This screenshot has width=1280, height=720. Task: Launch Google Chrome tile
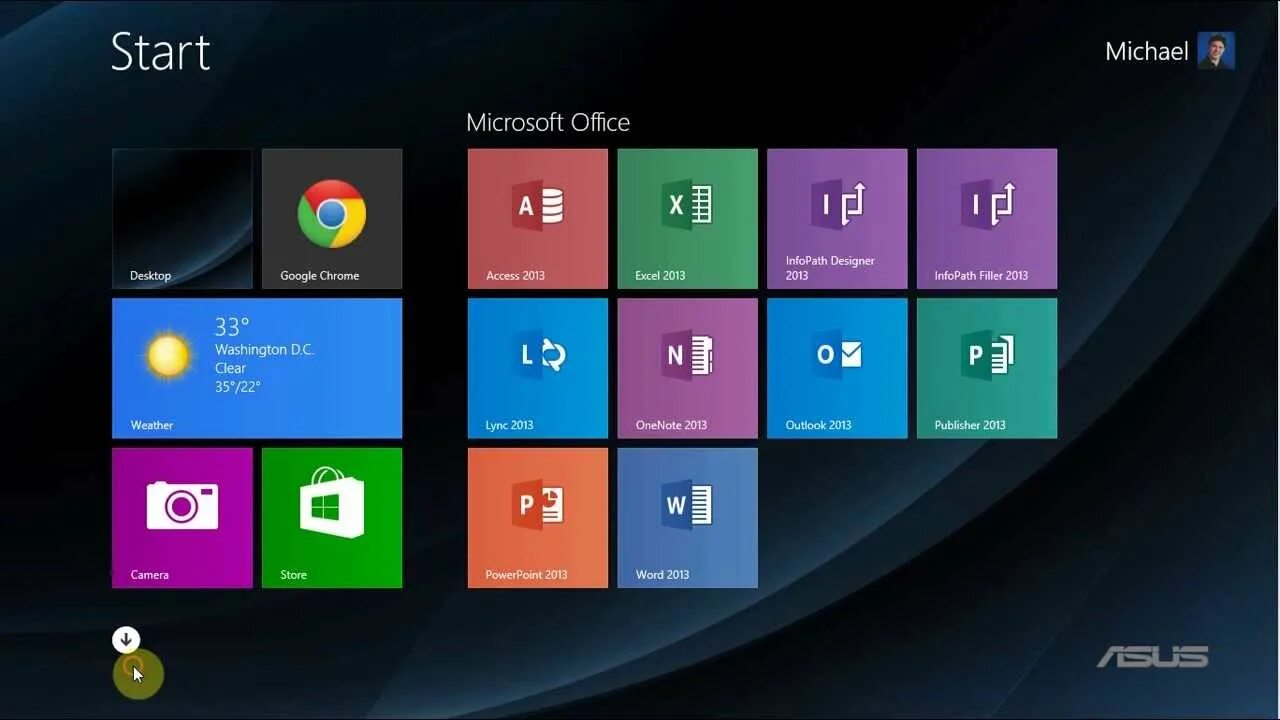[332, 219]
